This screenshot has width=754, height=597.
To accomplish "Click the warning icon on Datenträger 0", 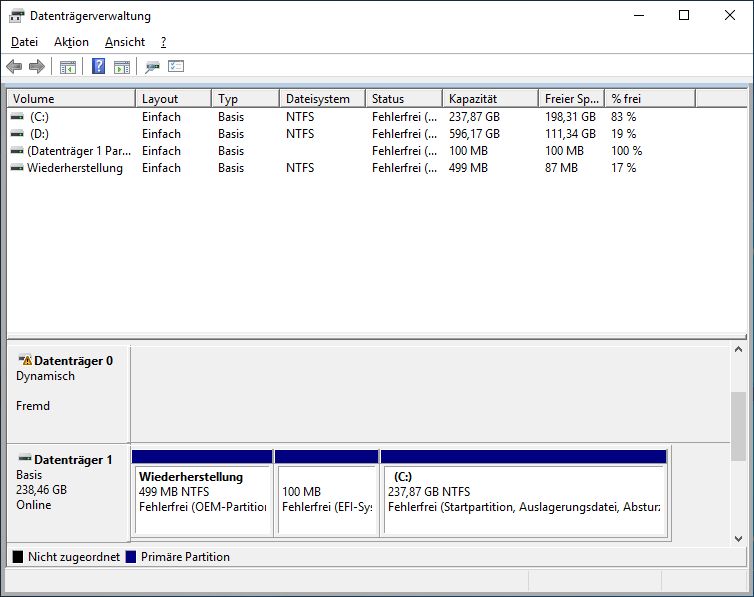I will [25, 360].
